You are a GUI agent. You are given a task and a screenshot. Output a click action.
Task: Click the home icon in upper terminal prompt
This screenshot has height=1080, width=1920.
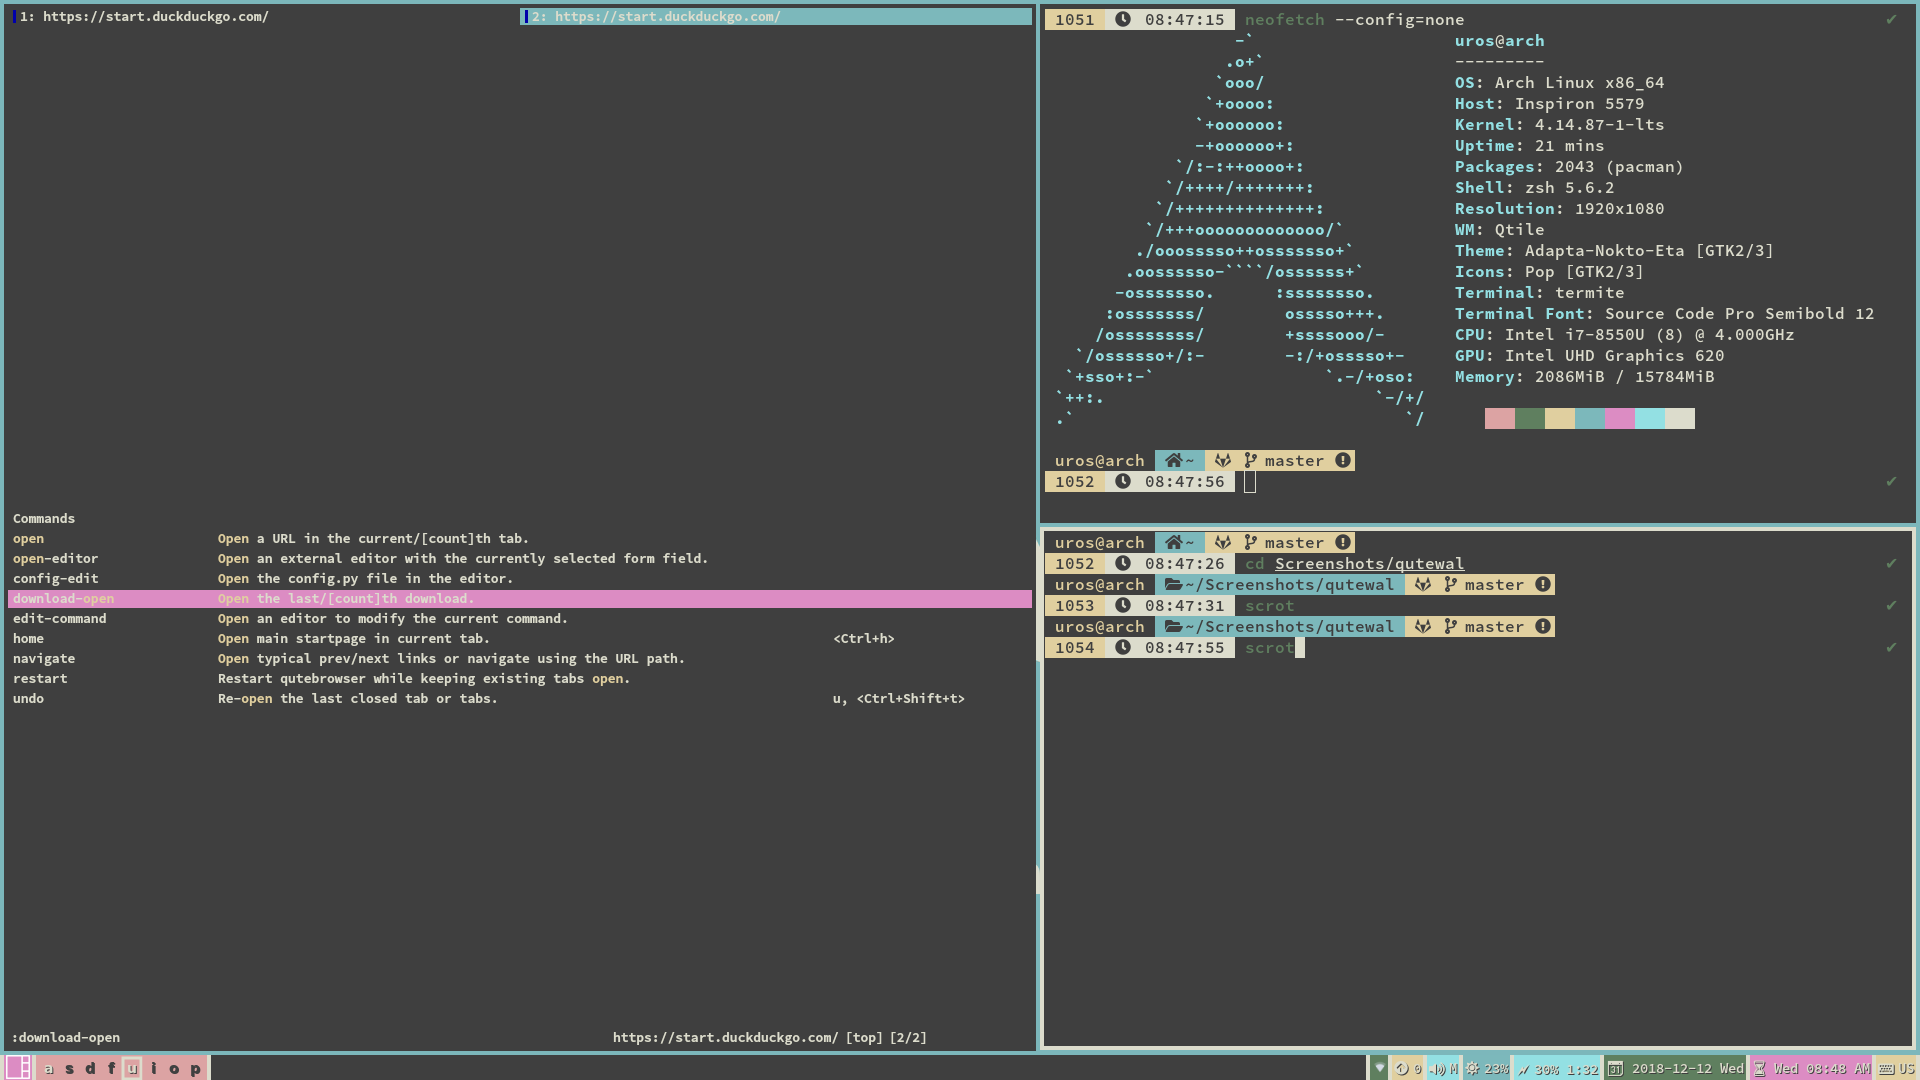pyautogui.click(x=1172, y=460)
